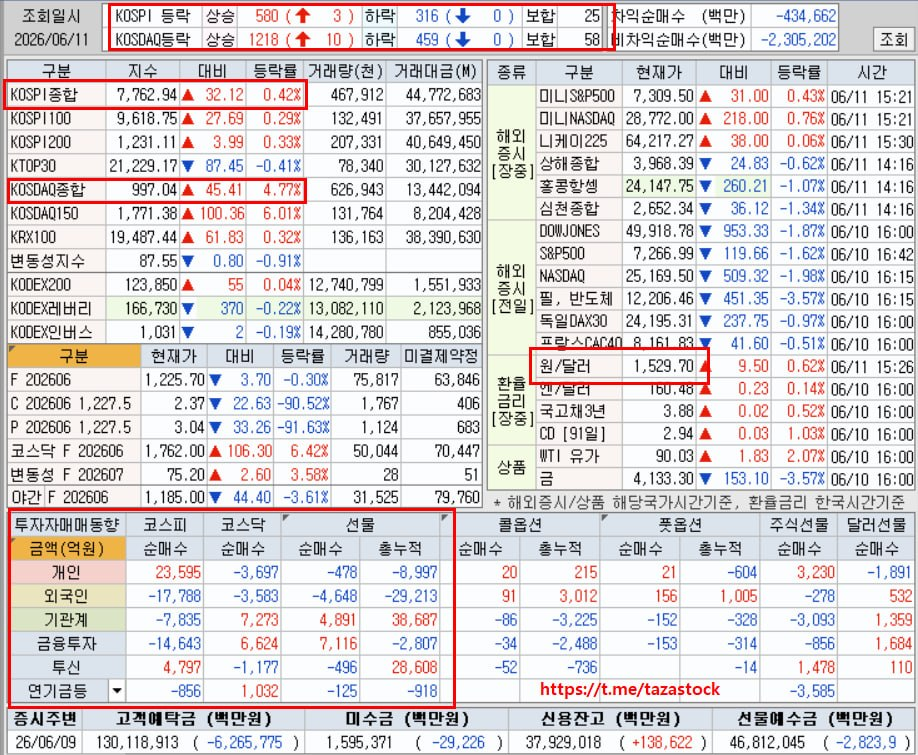Click the 차익순매수 value -434,662
The image size is (918, 755).
click(806, 16)
